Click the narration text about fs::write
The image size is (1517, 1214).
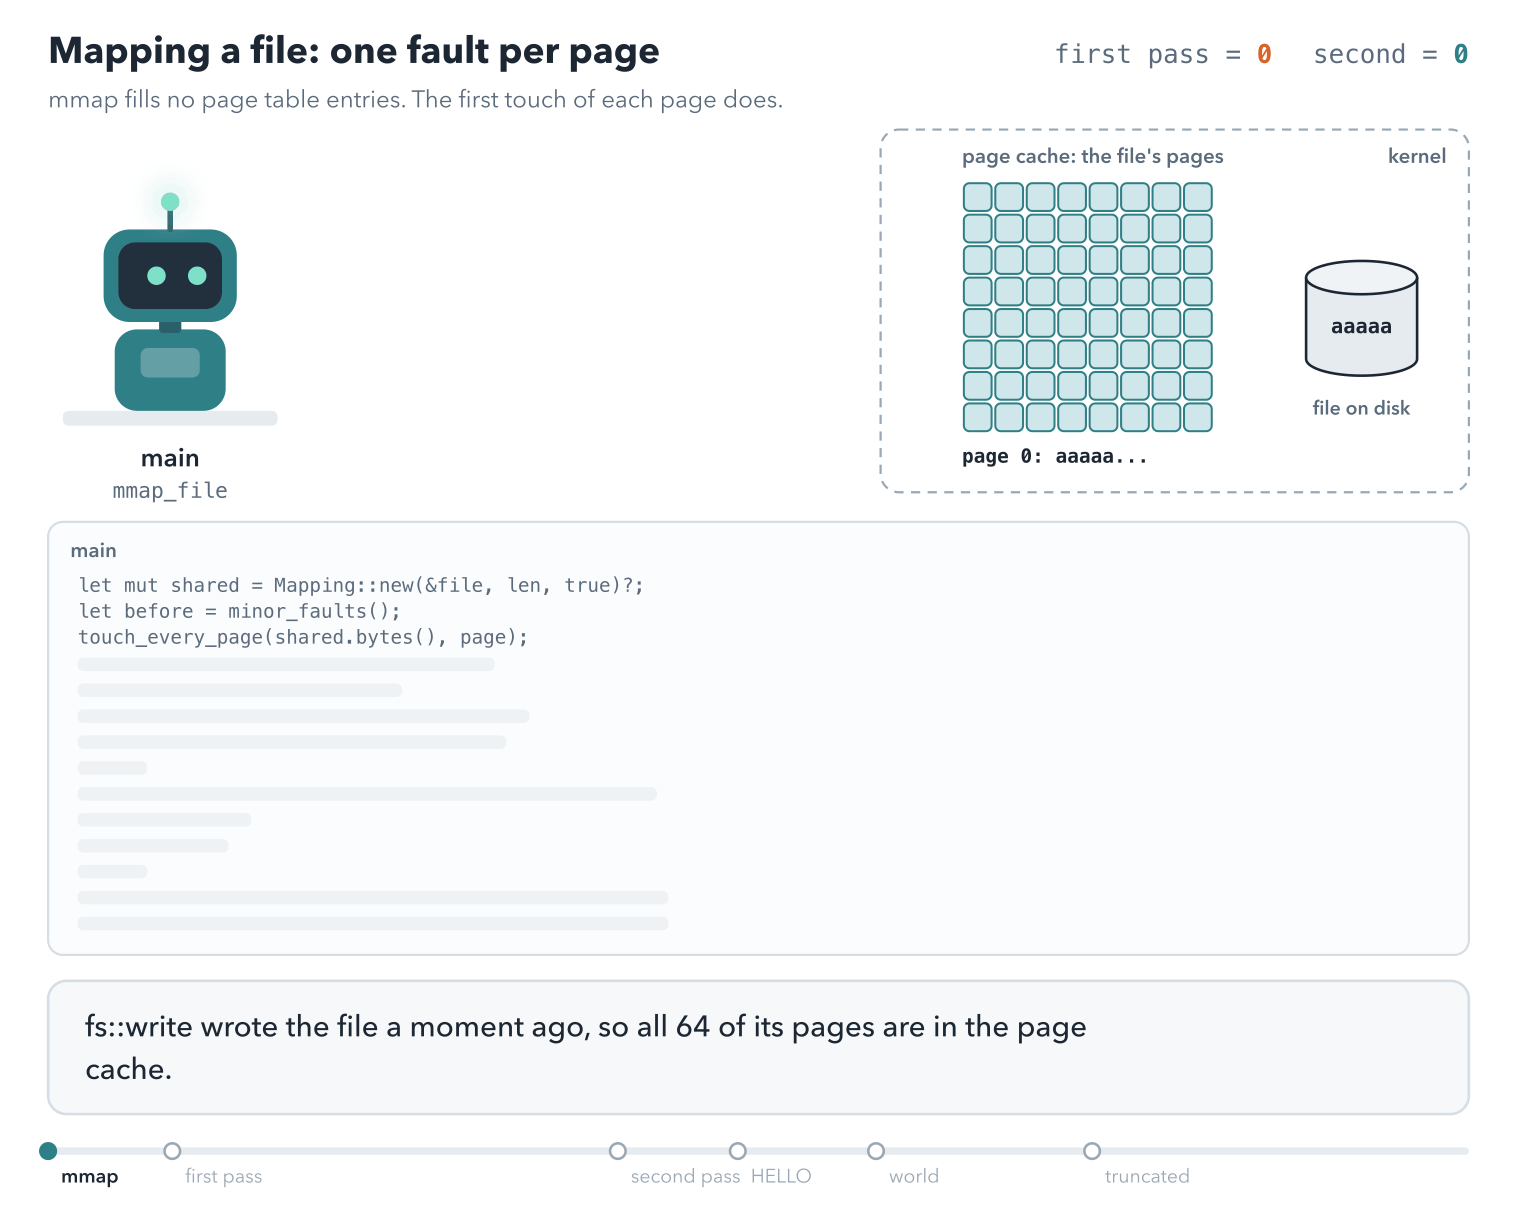pos(585,1048)
